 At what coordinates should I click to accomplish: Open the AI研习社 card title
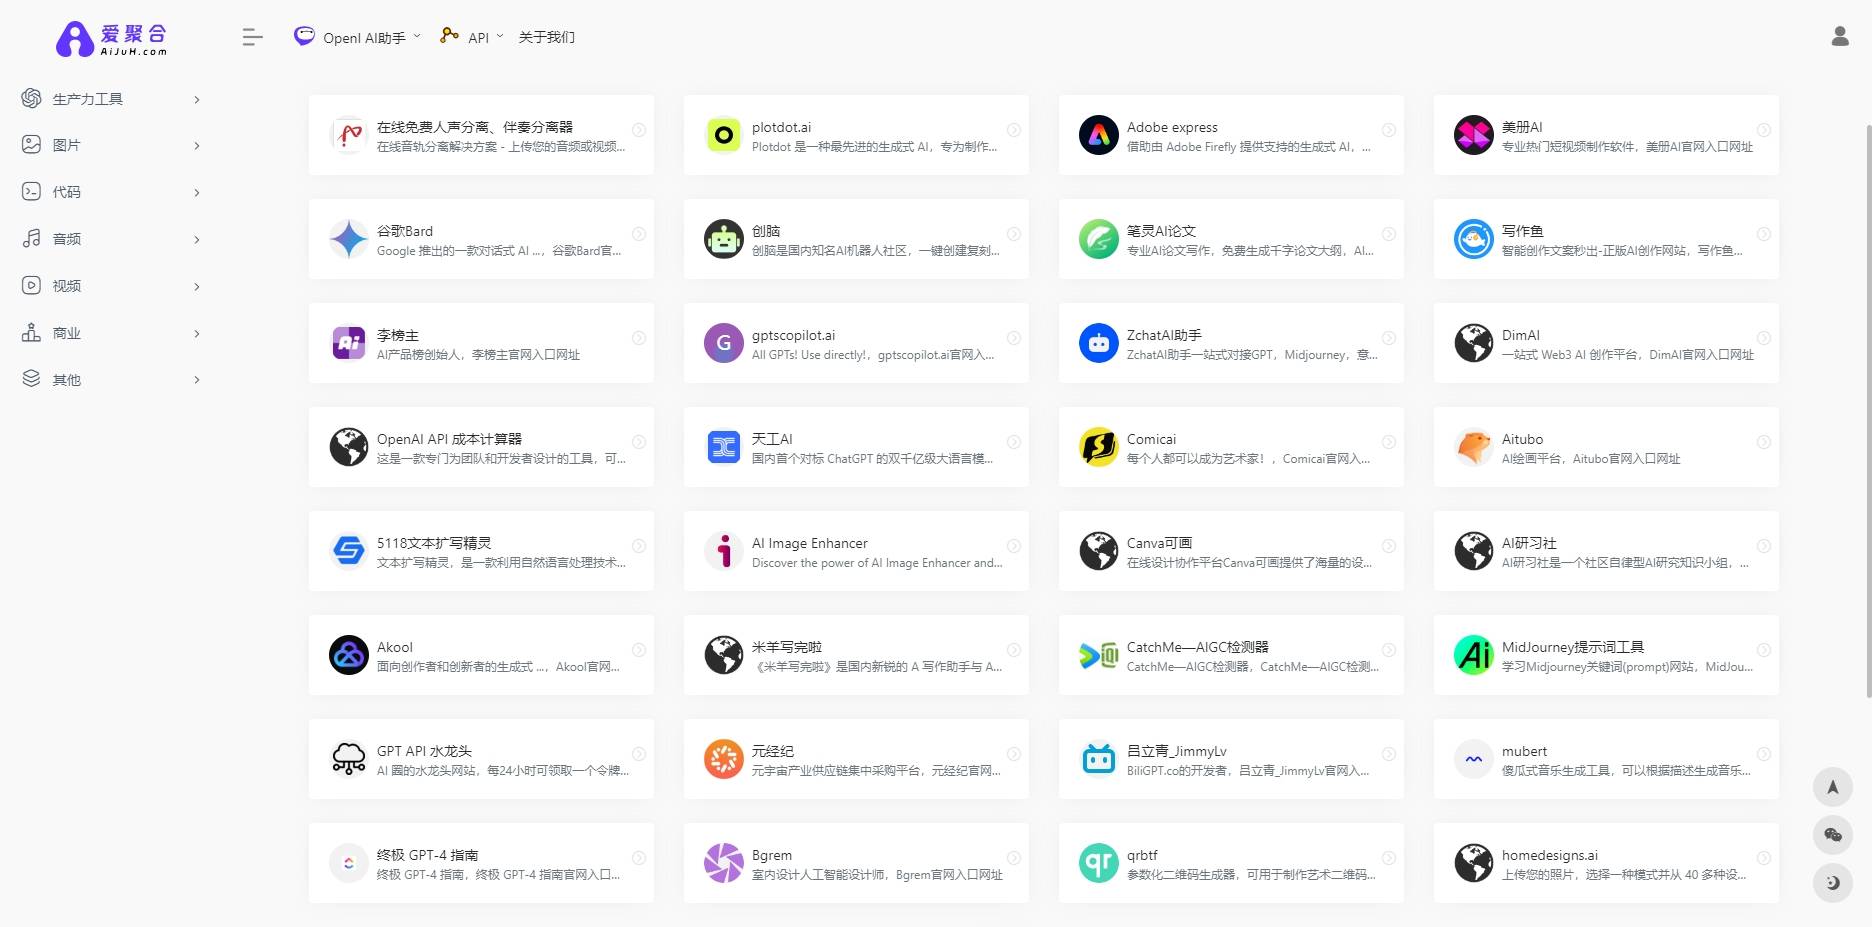(1529, 543)
